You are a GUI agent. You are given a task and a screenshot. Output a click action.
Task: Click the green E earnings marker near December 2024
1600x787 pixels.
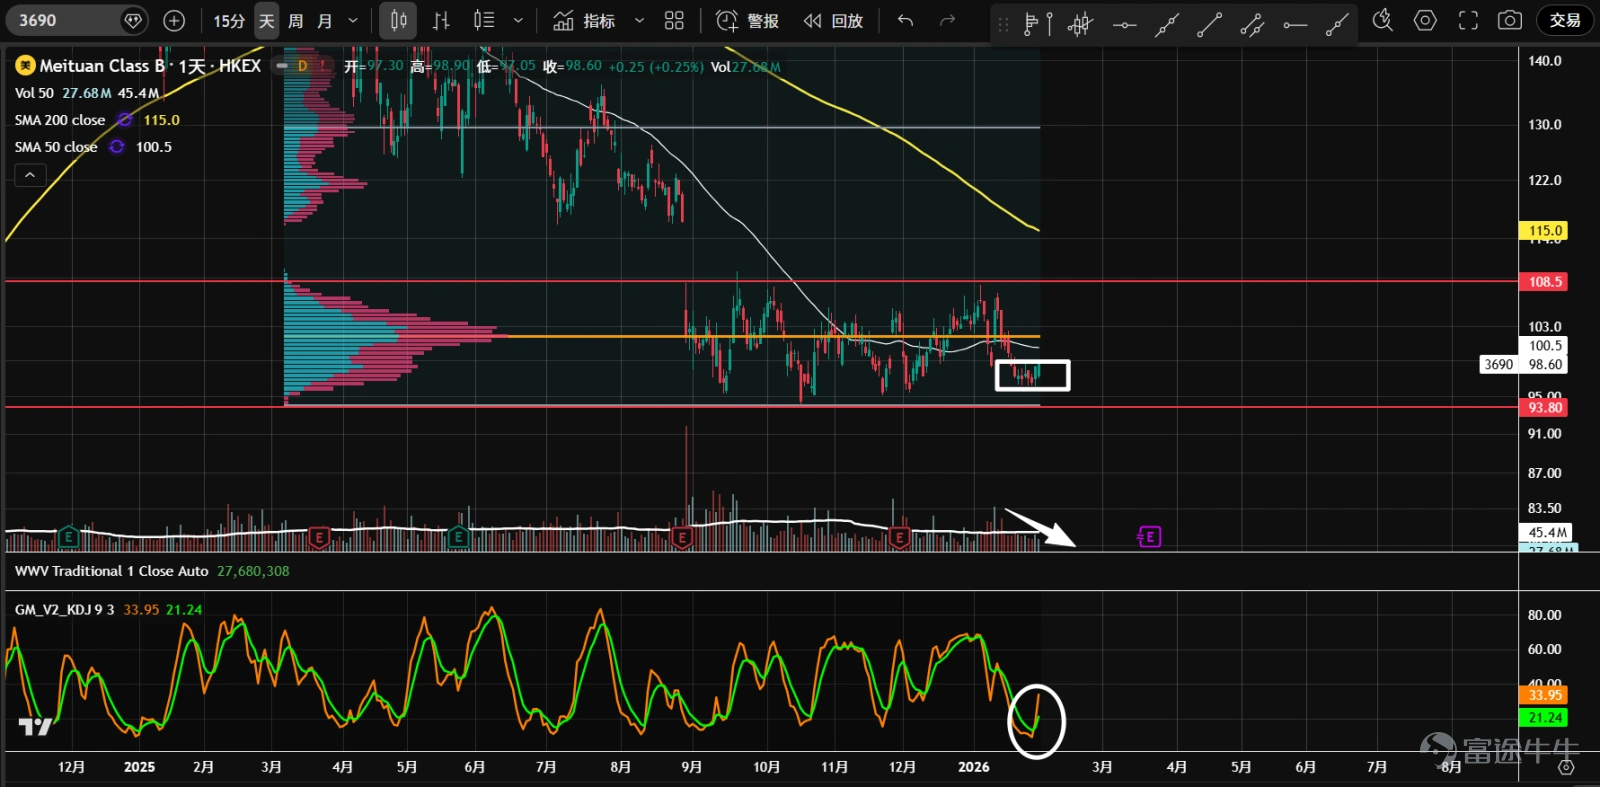(68, 537)
